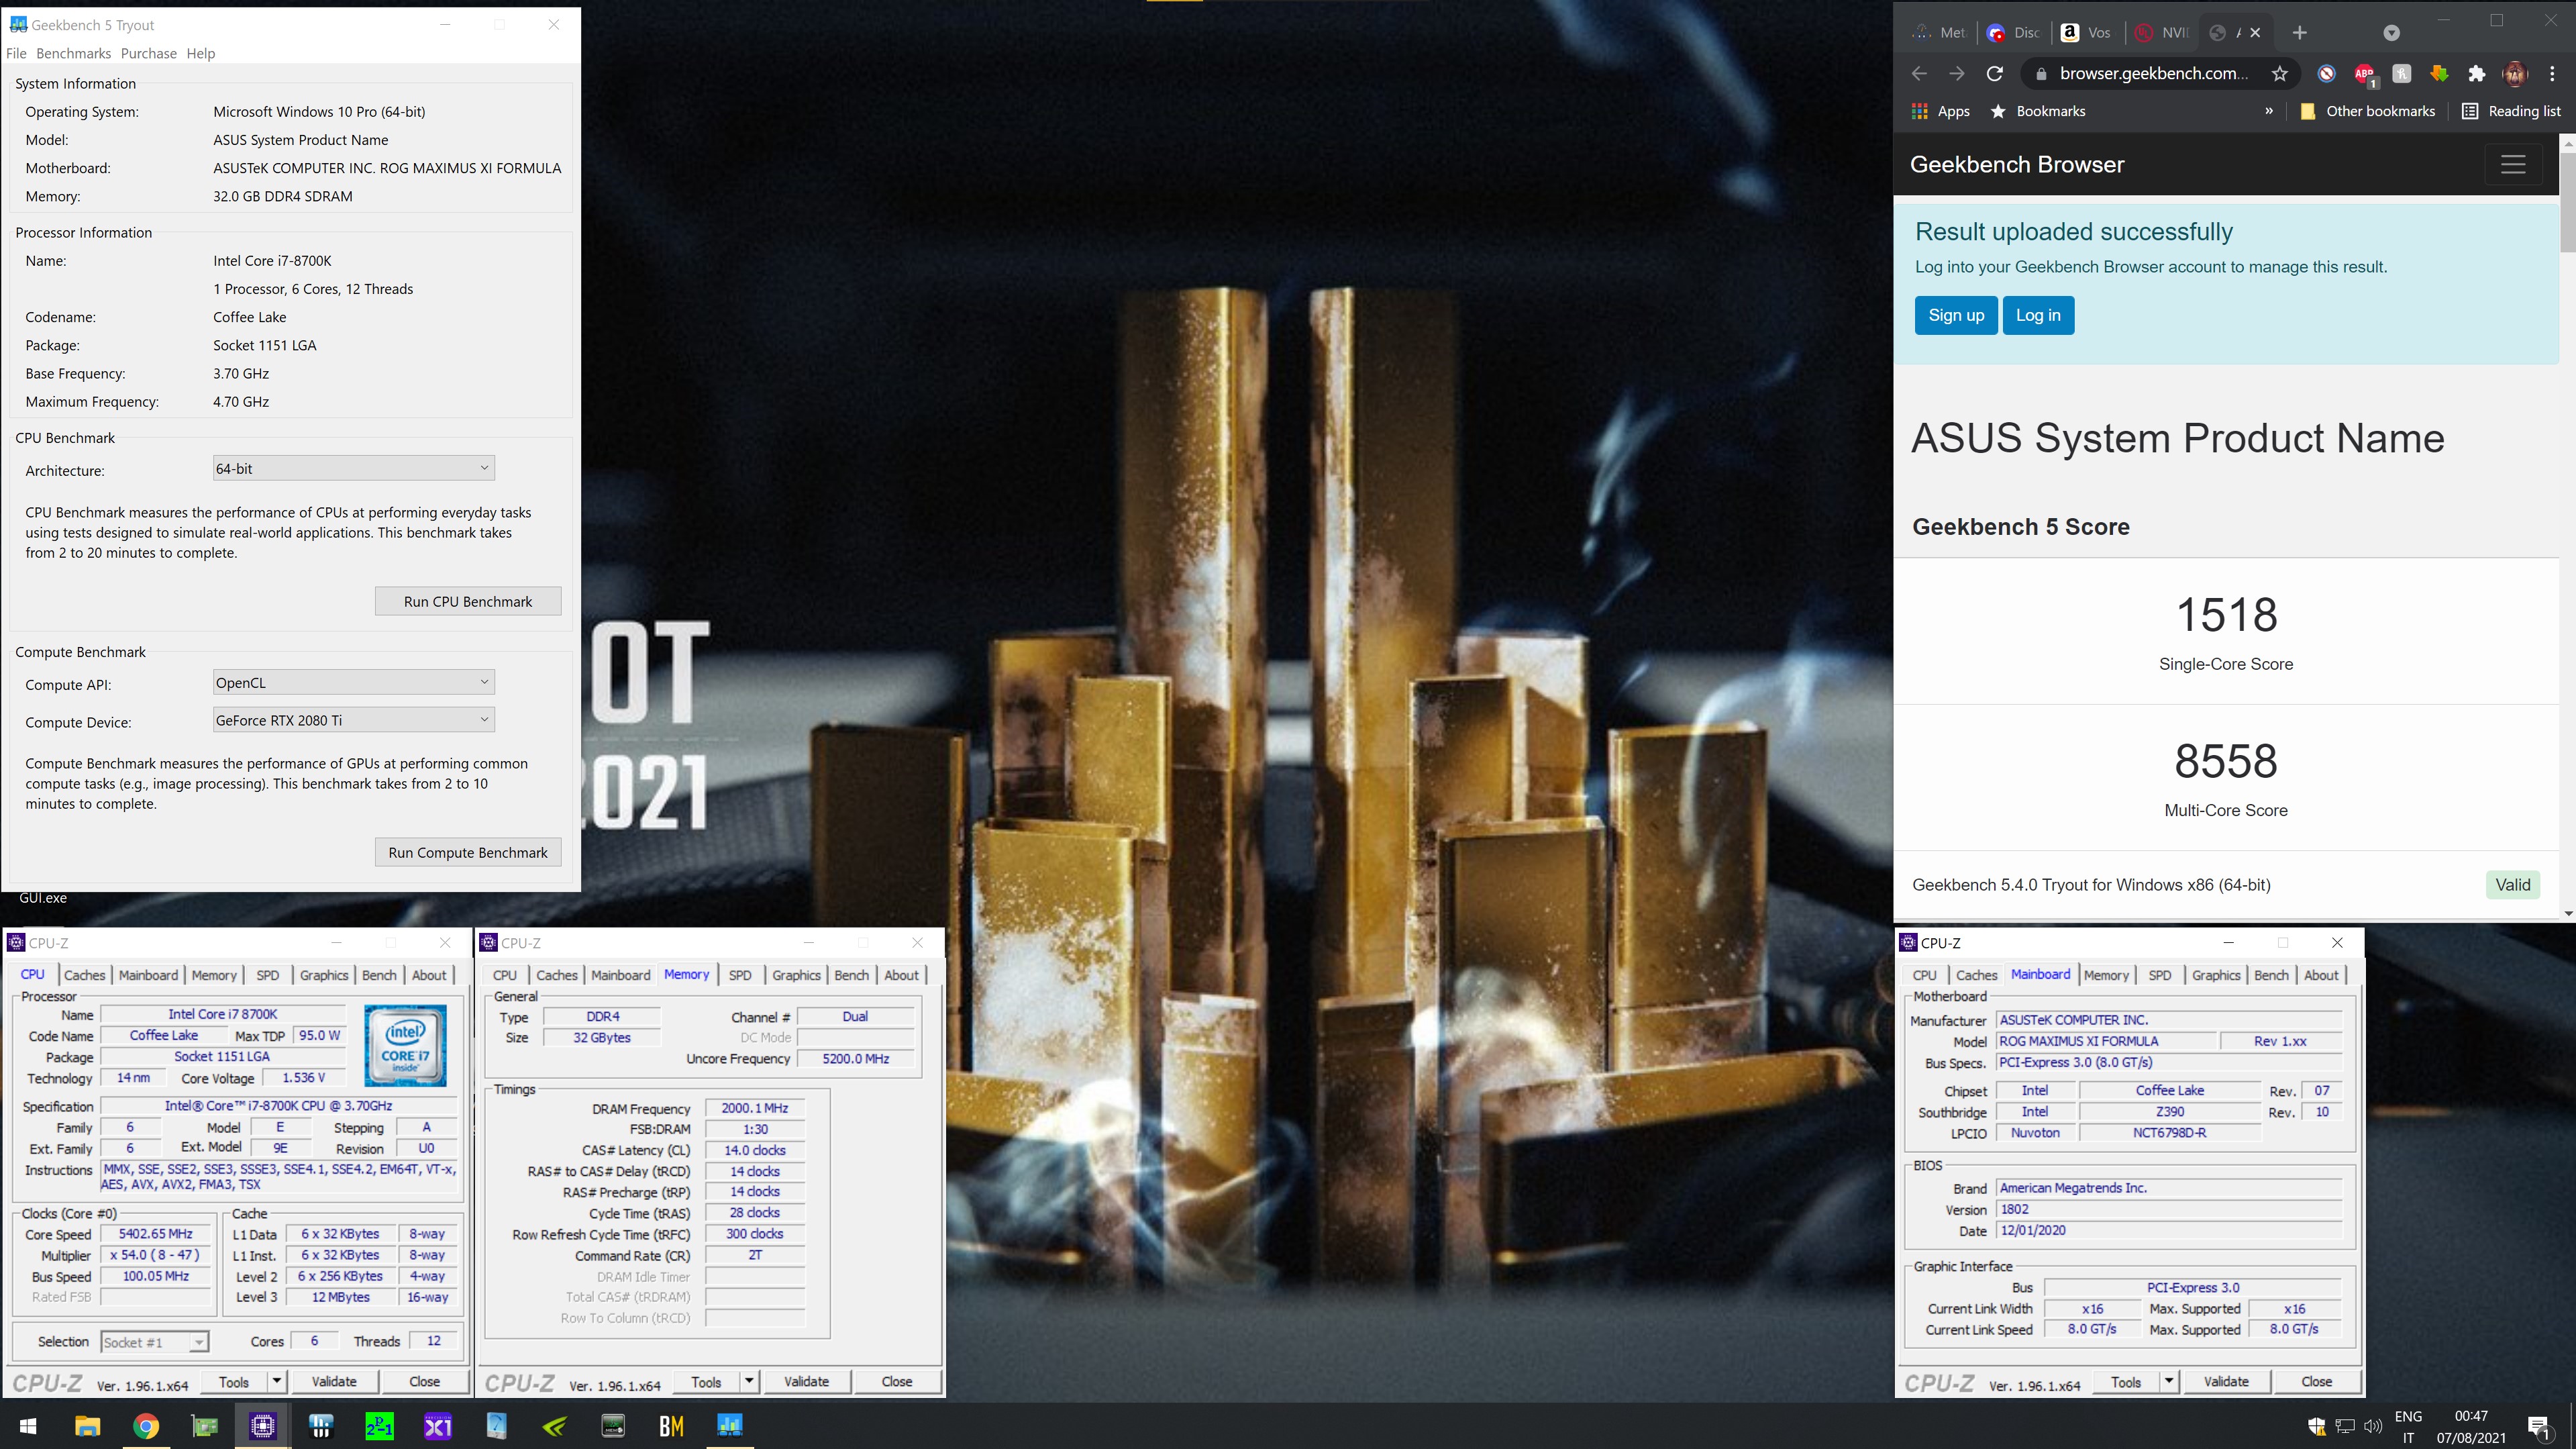Click the Geekbench Browser header title

(x=2016, y=165)
